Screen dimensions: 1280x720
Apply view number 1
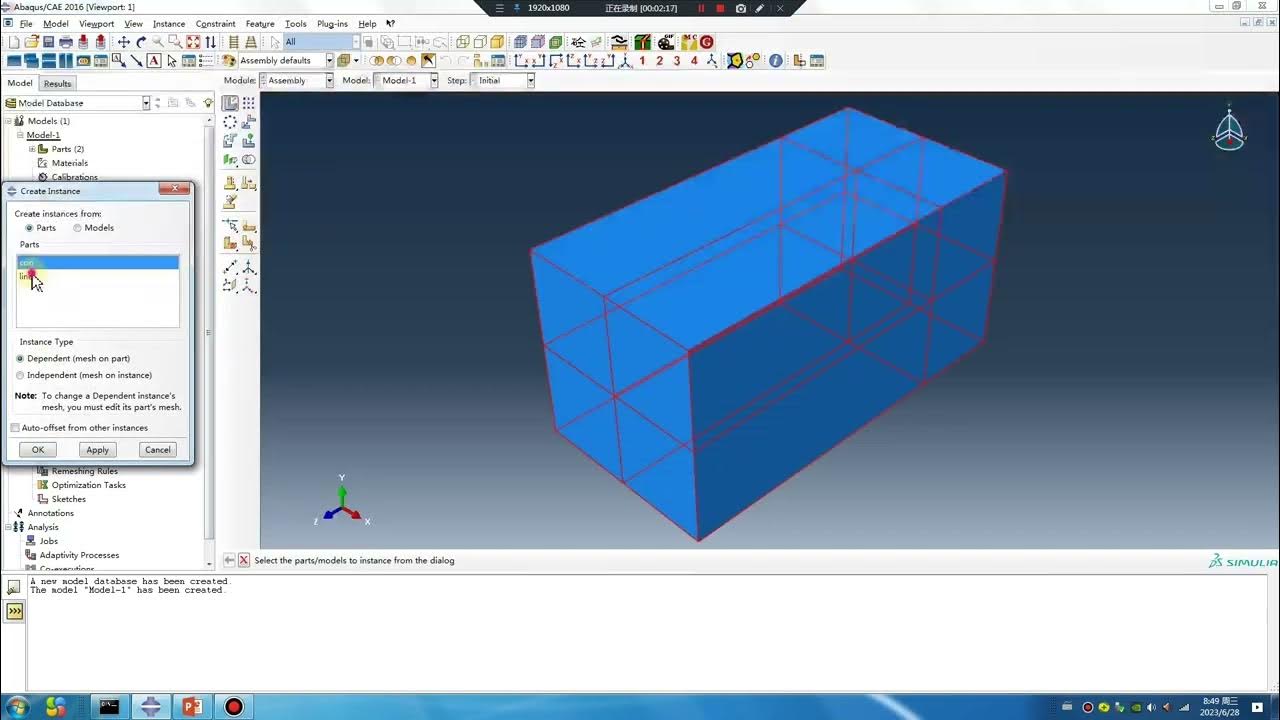click(x=642, y=60)
